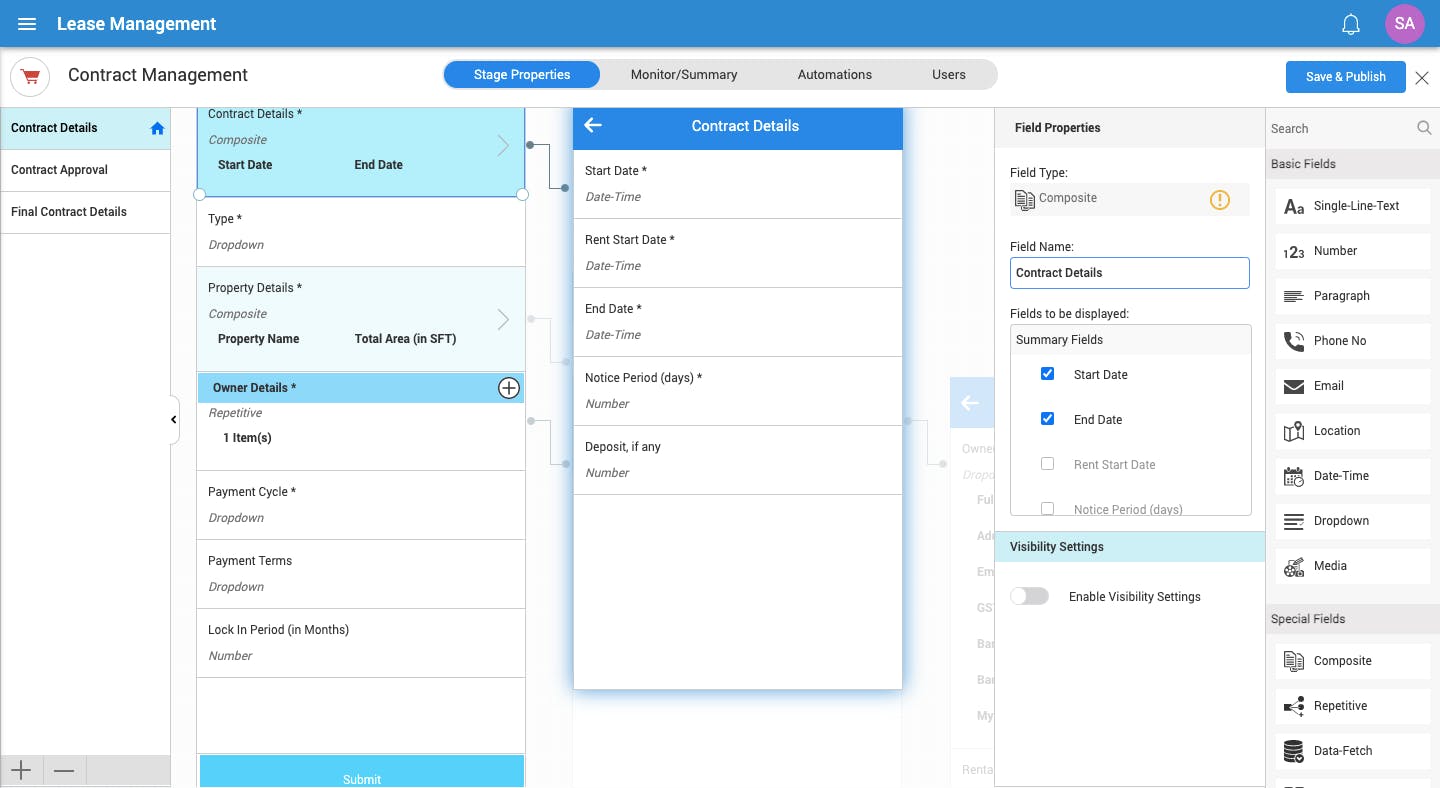Check Notice Period (days) summary field
The width and height of the screenshot is (1440, 788).
1047,509
